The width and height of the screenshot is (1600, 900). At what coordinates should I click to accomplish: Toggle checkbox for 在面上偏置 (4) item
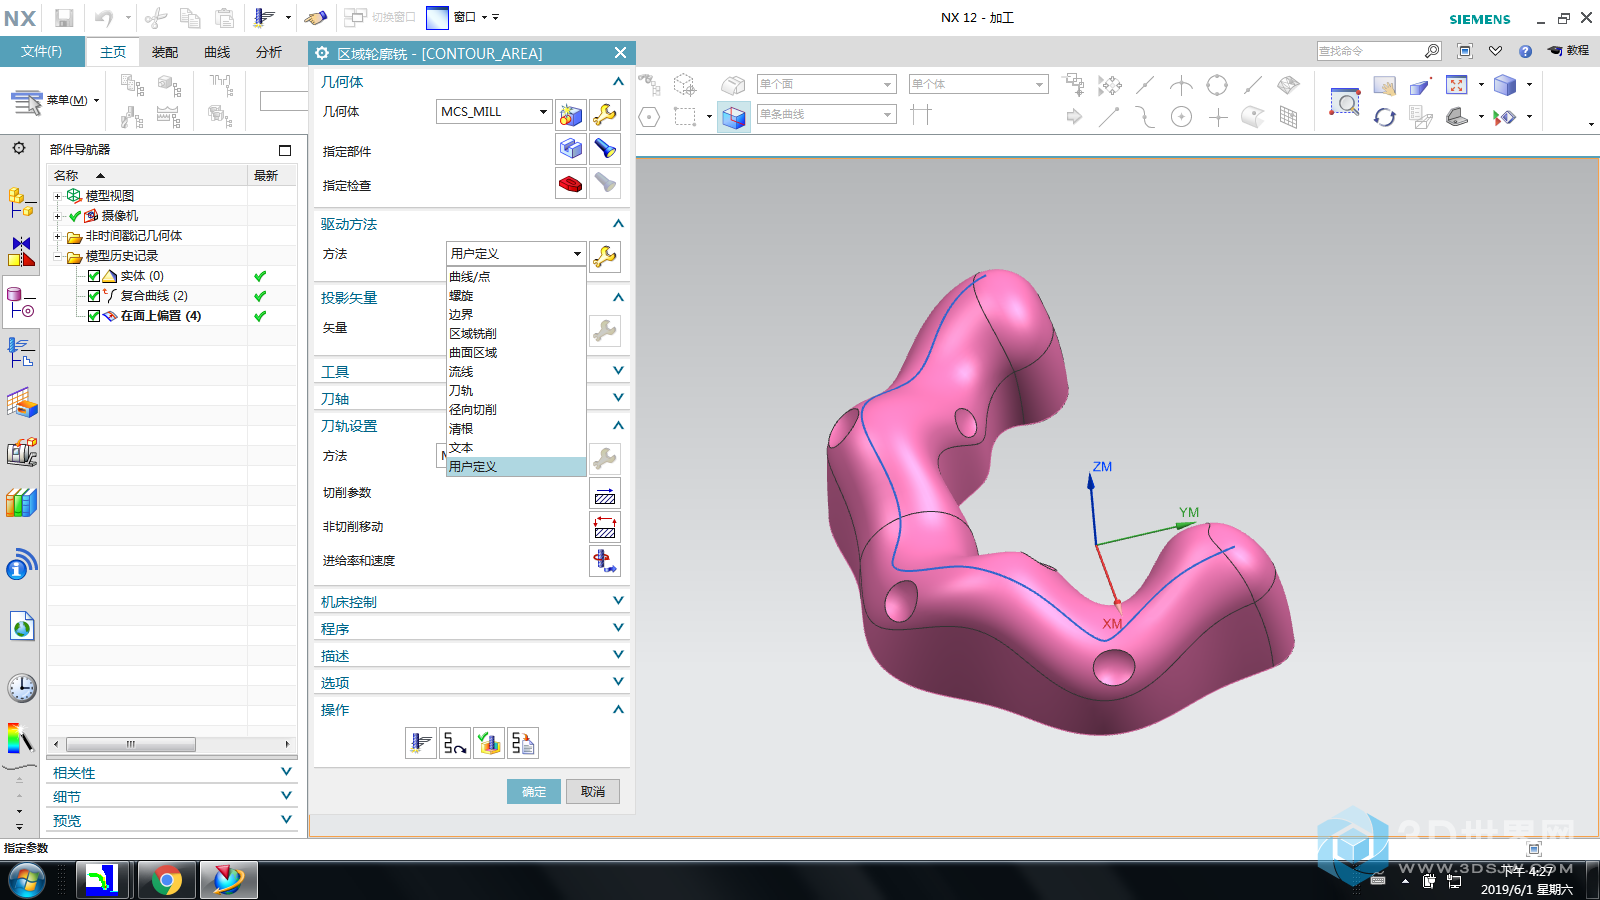click(x=94, y=316)
